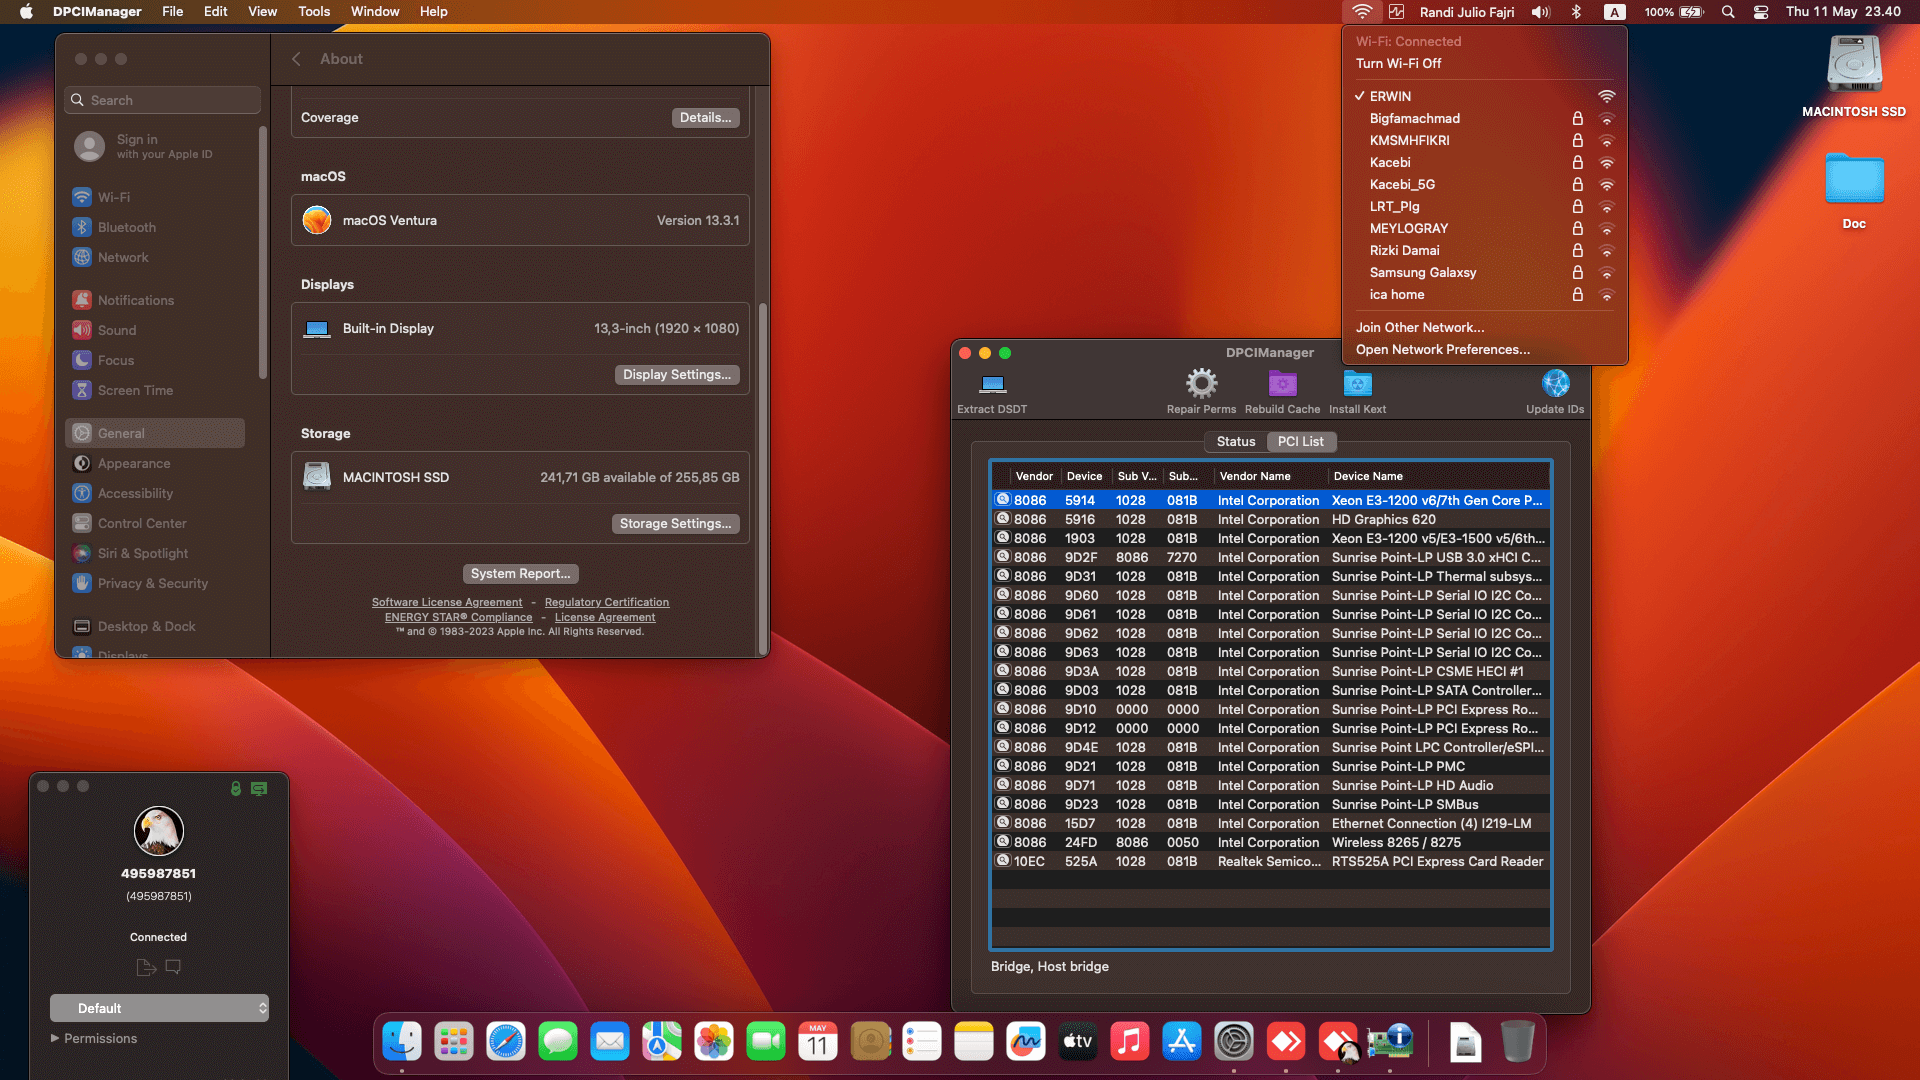Select the Sunrise Point-LP HD Audio row
Screen dimensions: 1920x1080
(1270, 785)
